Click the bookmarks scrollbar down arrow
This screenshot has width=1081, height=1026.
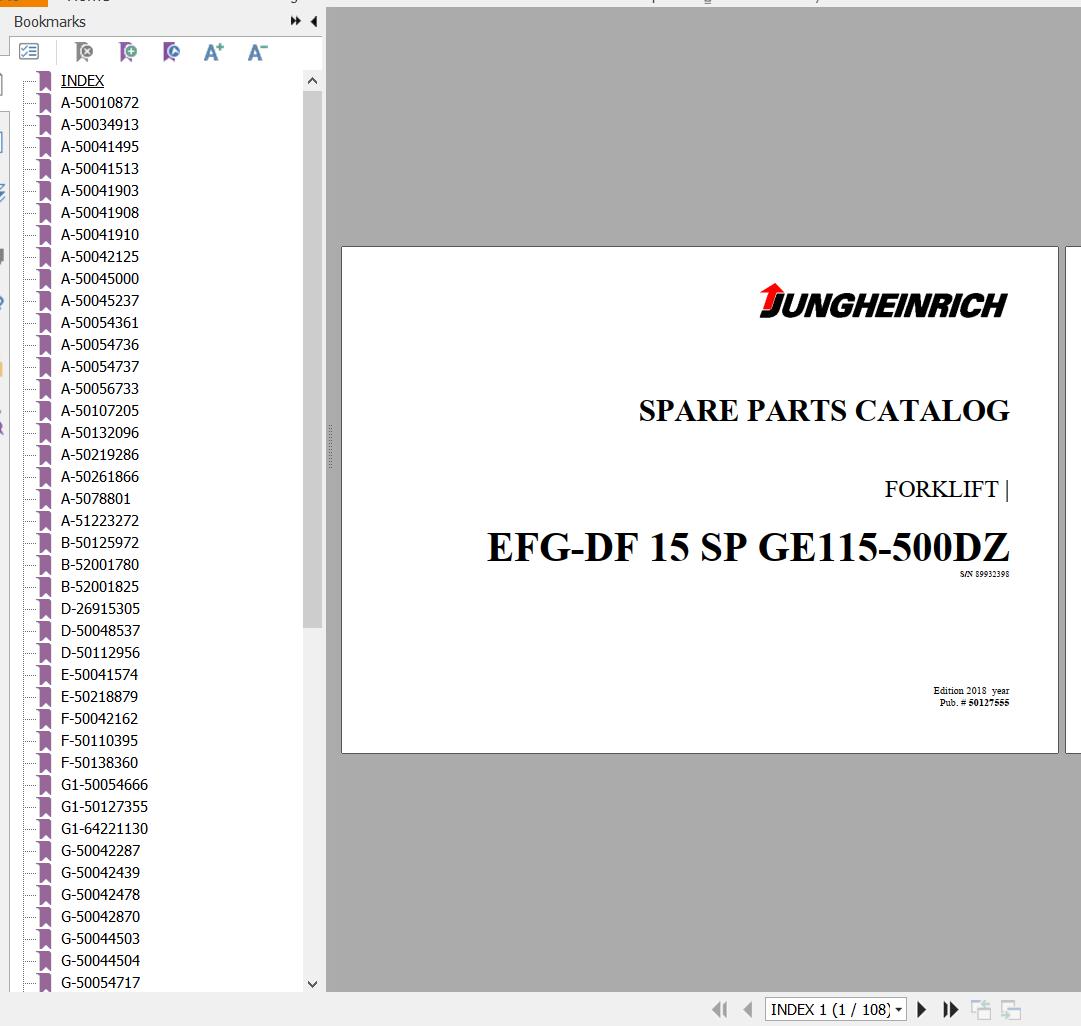(x=312, y=984)
